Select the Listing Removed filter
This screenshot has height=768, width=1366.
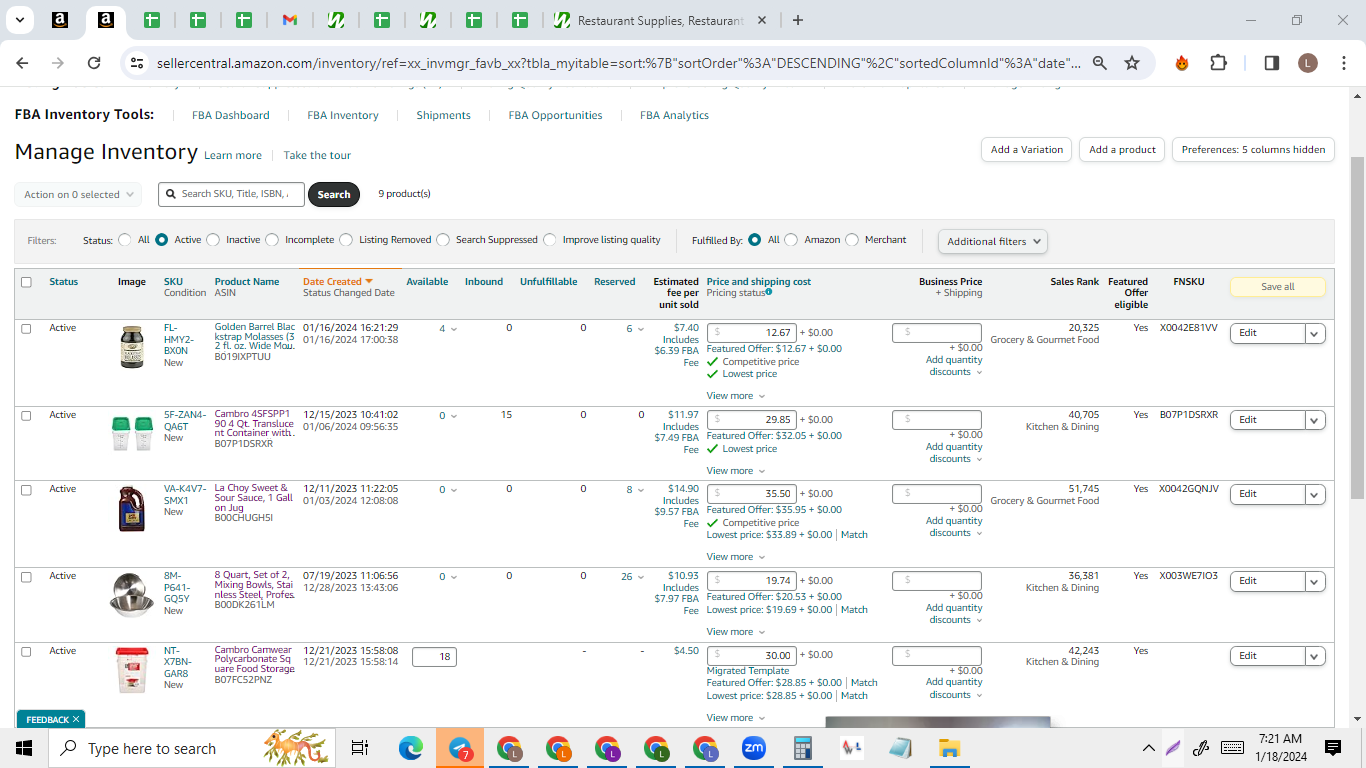click(346, 240)
